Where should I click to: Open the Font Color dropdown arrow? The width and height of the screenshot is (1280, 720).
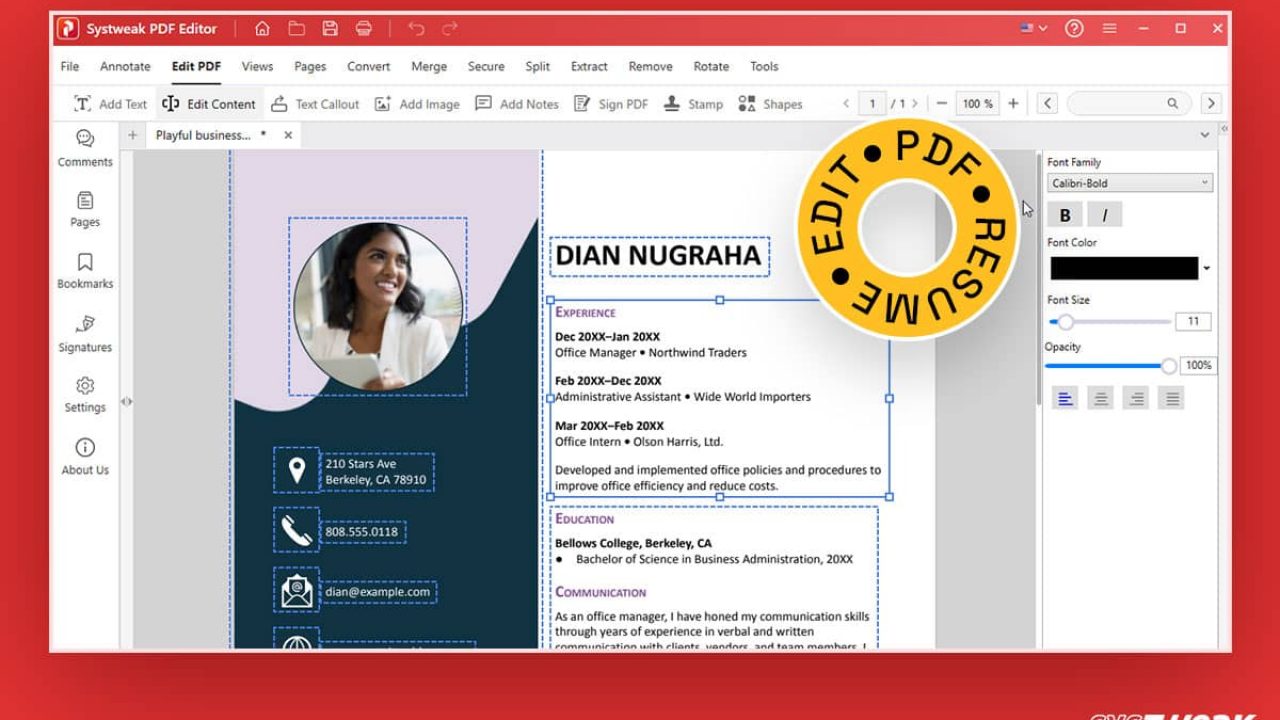1207,268
